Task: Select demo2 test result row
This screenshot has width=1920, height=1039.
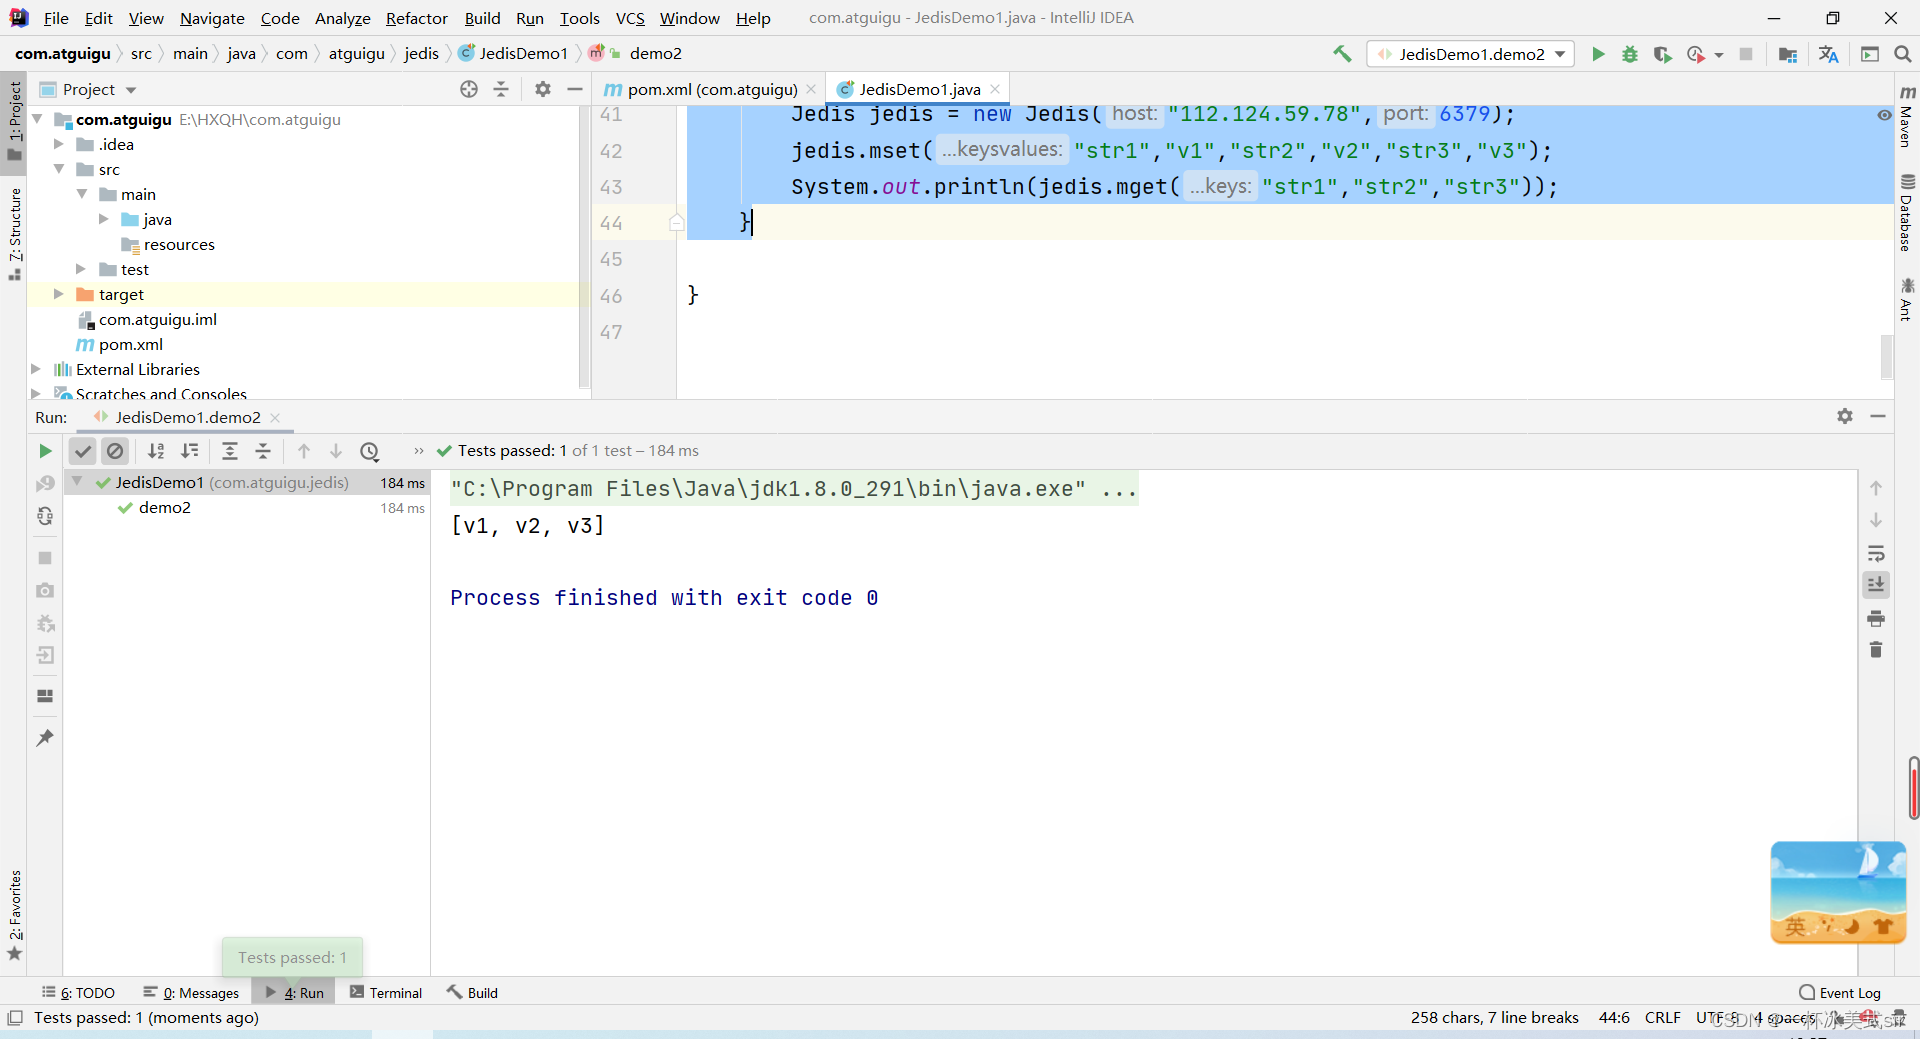Action: tap(247, 508)
